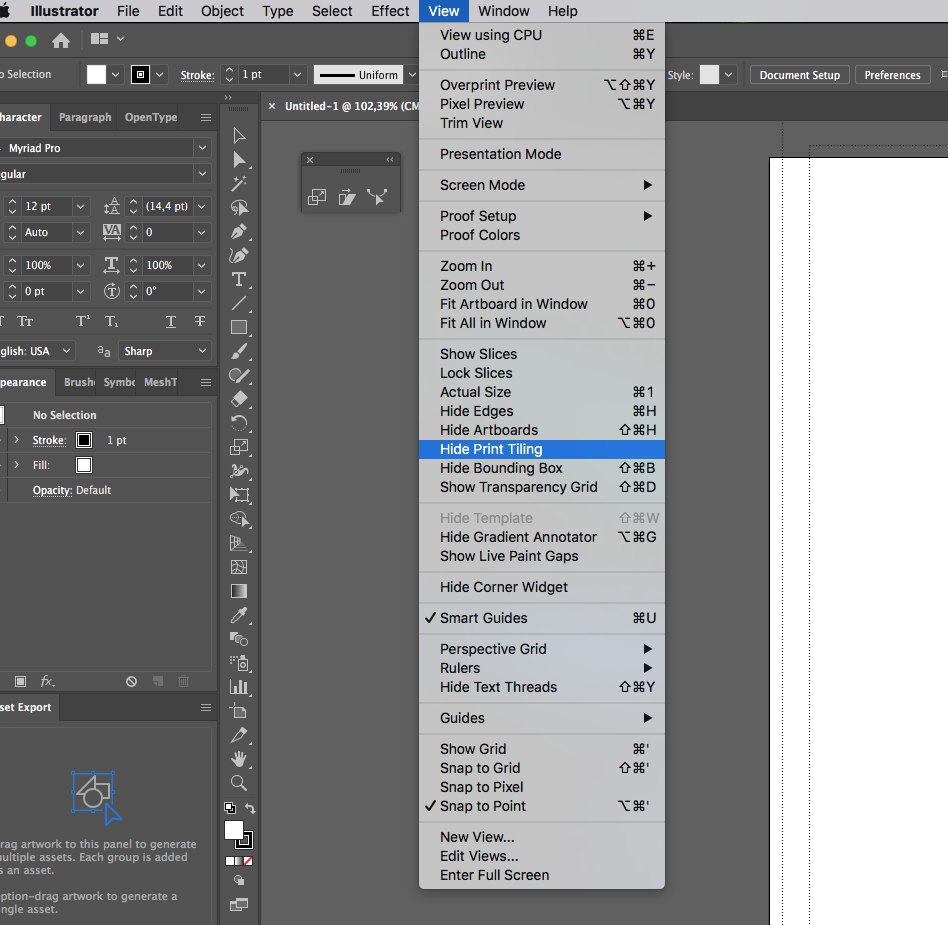Toggle Subscript text style
The width and height of the screenshot is (948, 925).
[111, 321]
